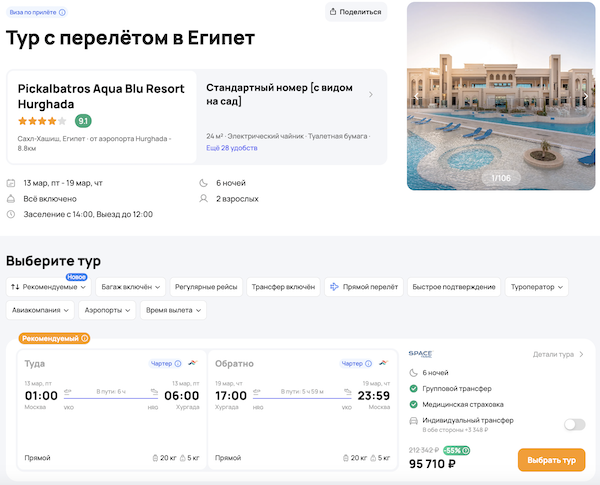Screen dimensions: 600x485
Task: Expand the Туроператор filter dropdown
Action: click(537, 287)
